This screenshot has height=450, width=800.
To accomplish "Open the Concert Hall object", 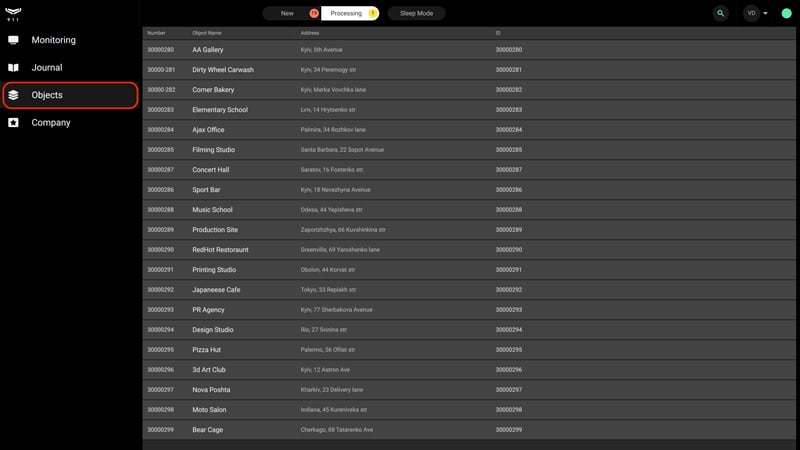I will pyautogui.click(x=469, y=169).
